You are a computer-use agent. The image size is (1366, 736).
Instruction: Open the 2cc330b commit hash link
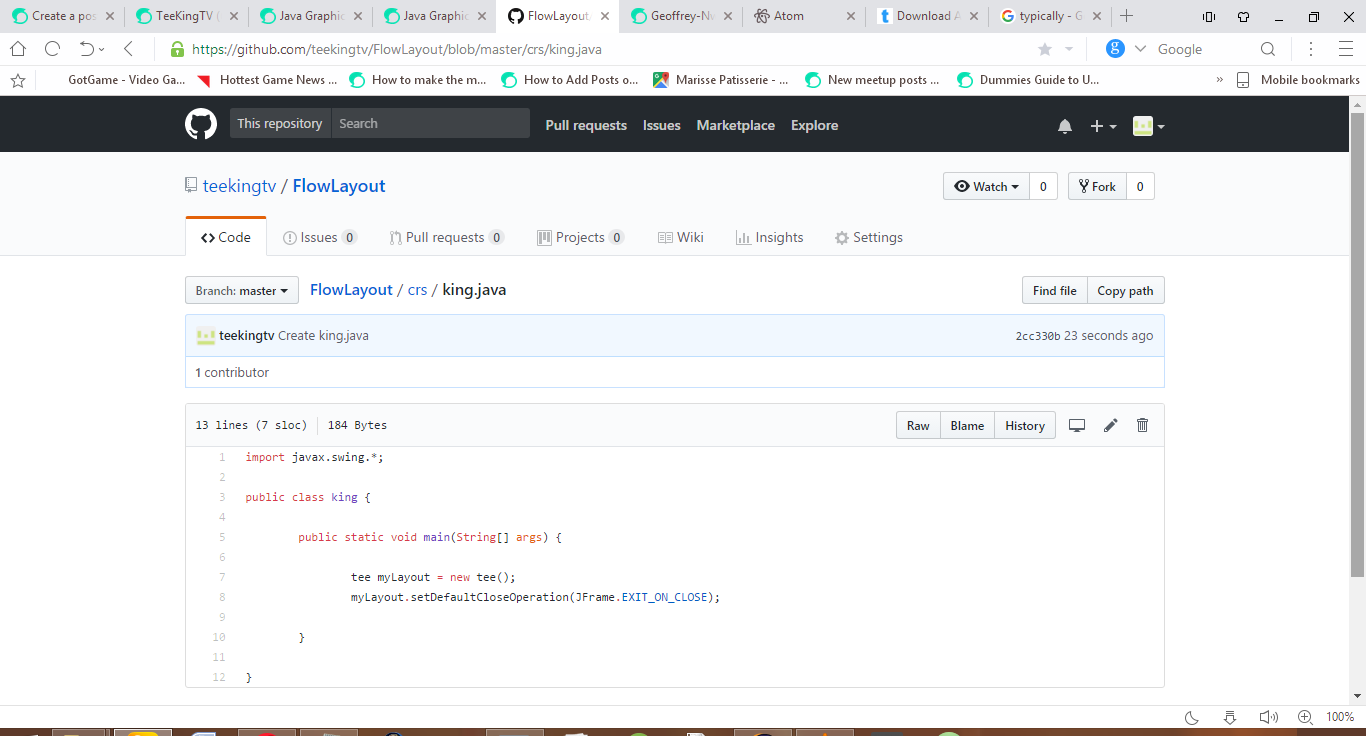click(x=1037, y=336)
